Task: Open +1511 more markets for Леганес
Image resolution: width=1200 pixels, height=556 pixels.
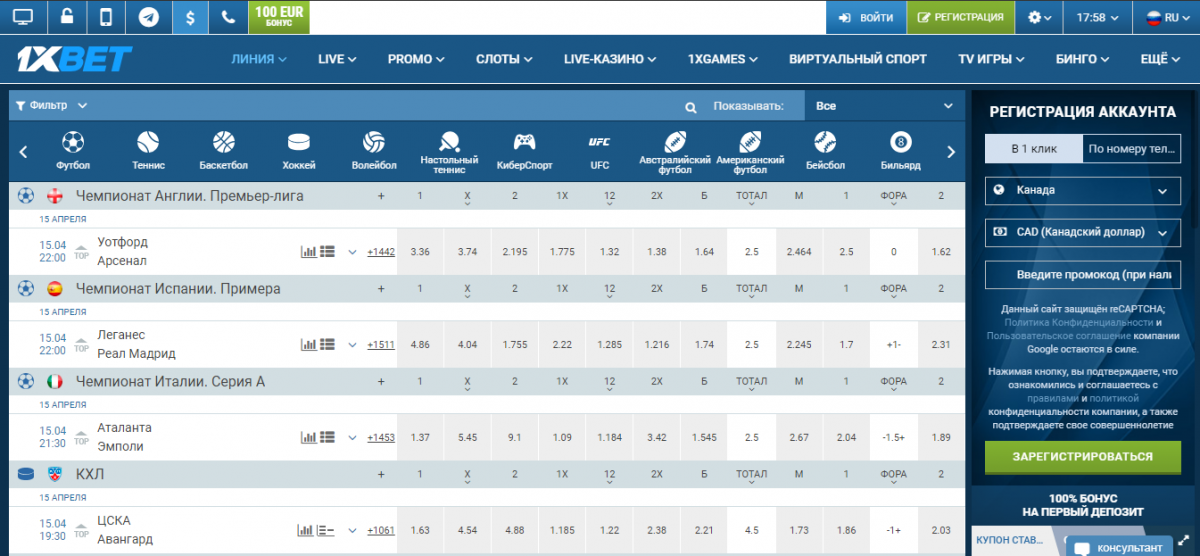Action: tap(381, 345)
